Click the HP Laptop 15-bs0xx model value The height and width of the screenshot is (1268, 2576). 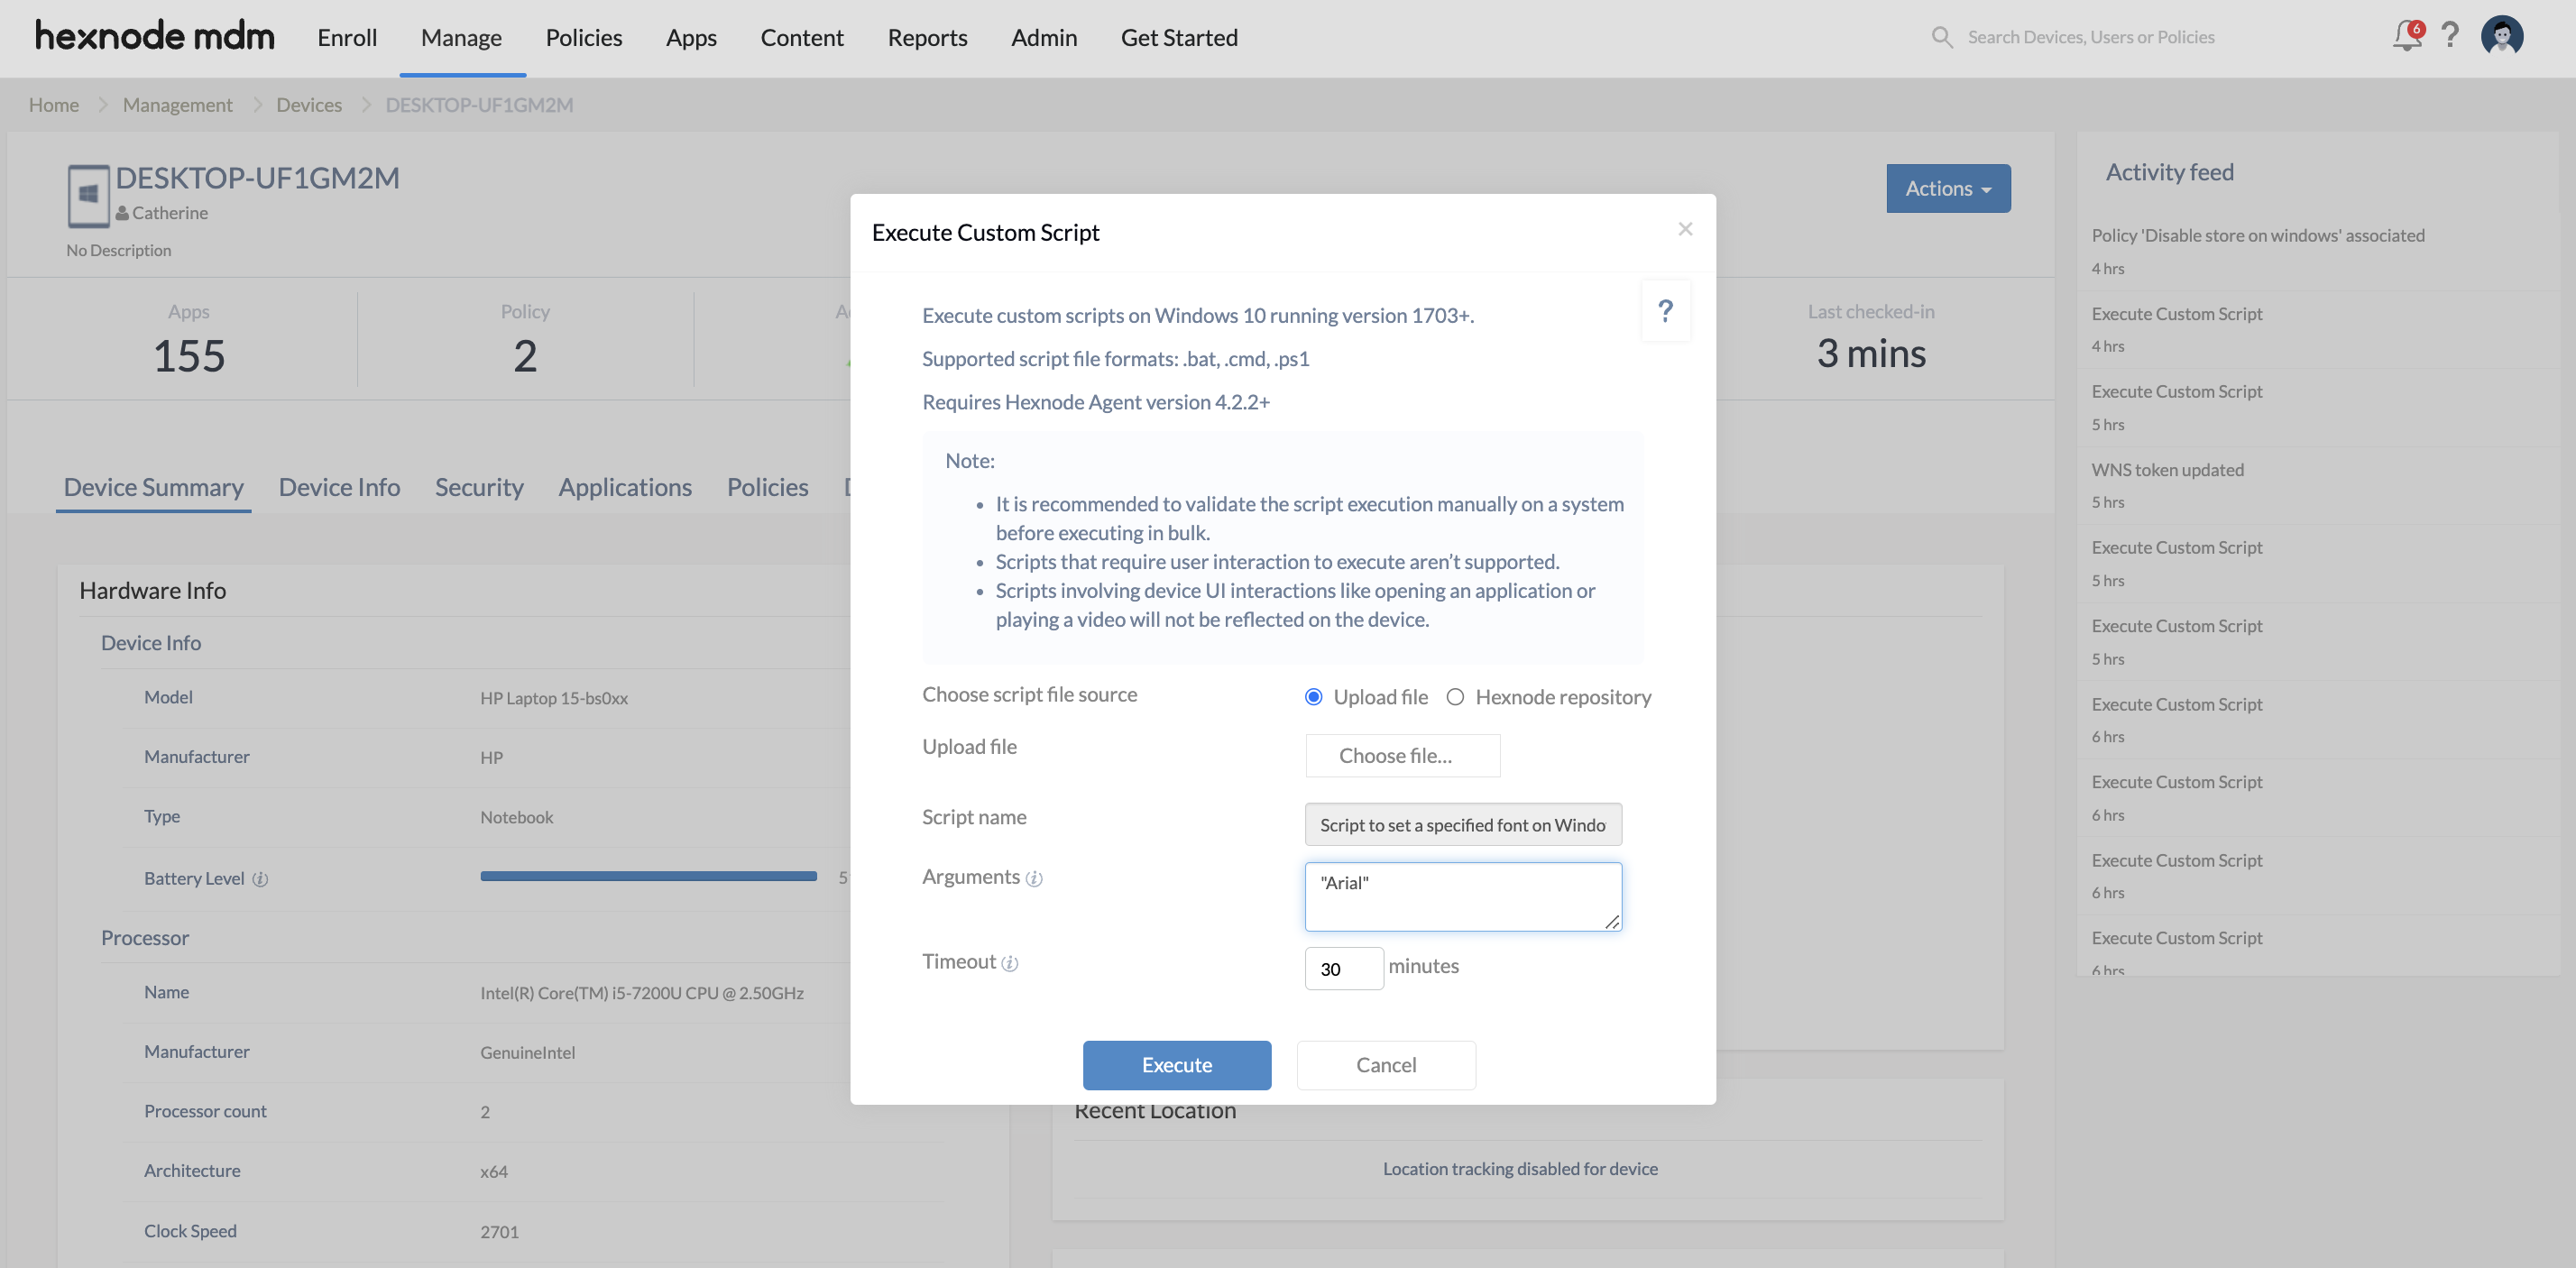[553, 698]
